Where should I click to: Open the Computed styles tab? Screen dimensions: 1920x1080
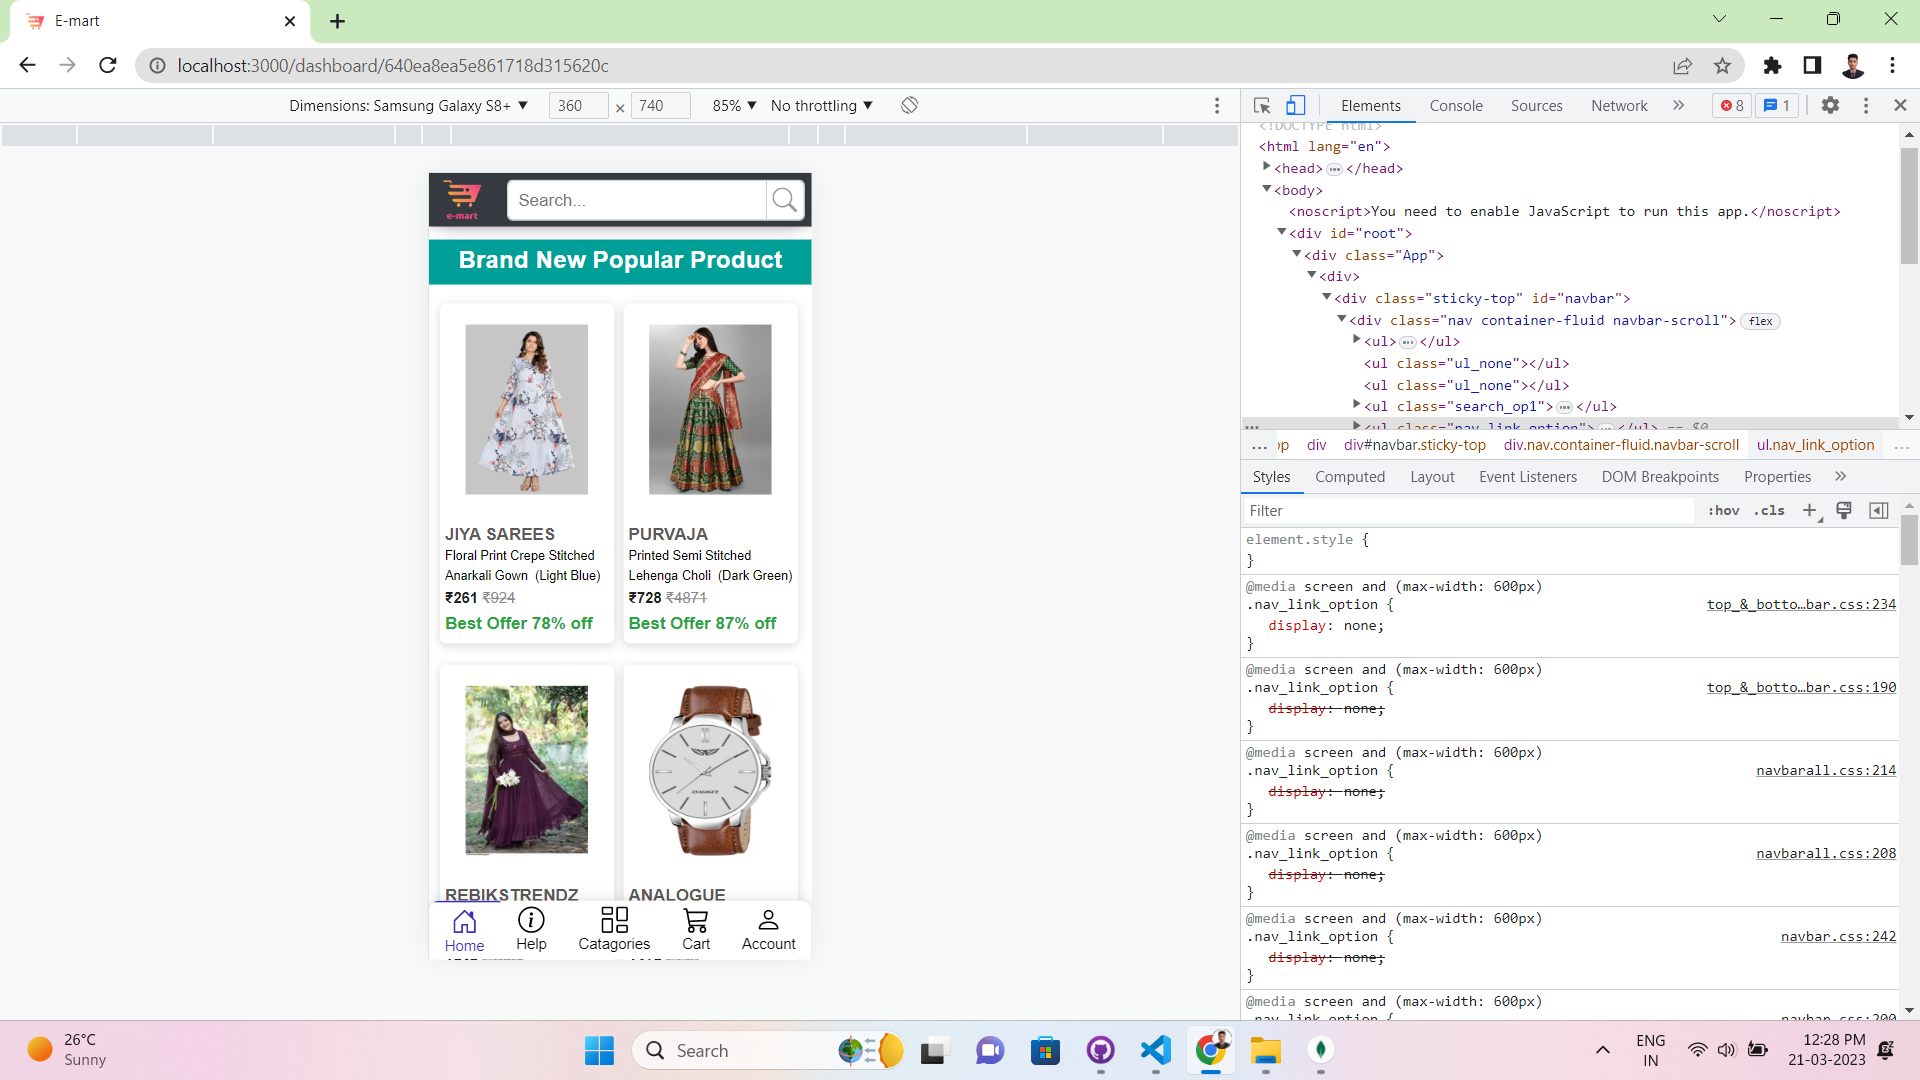(x=1350, y=477)
